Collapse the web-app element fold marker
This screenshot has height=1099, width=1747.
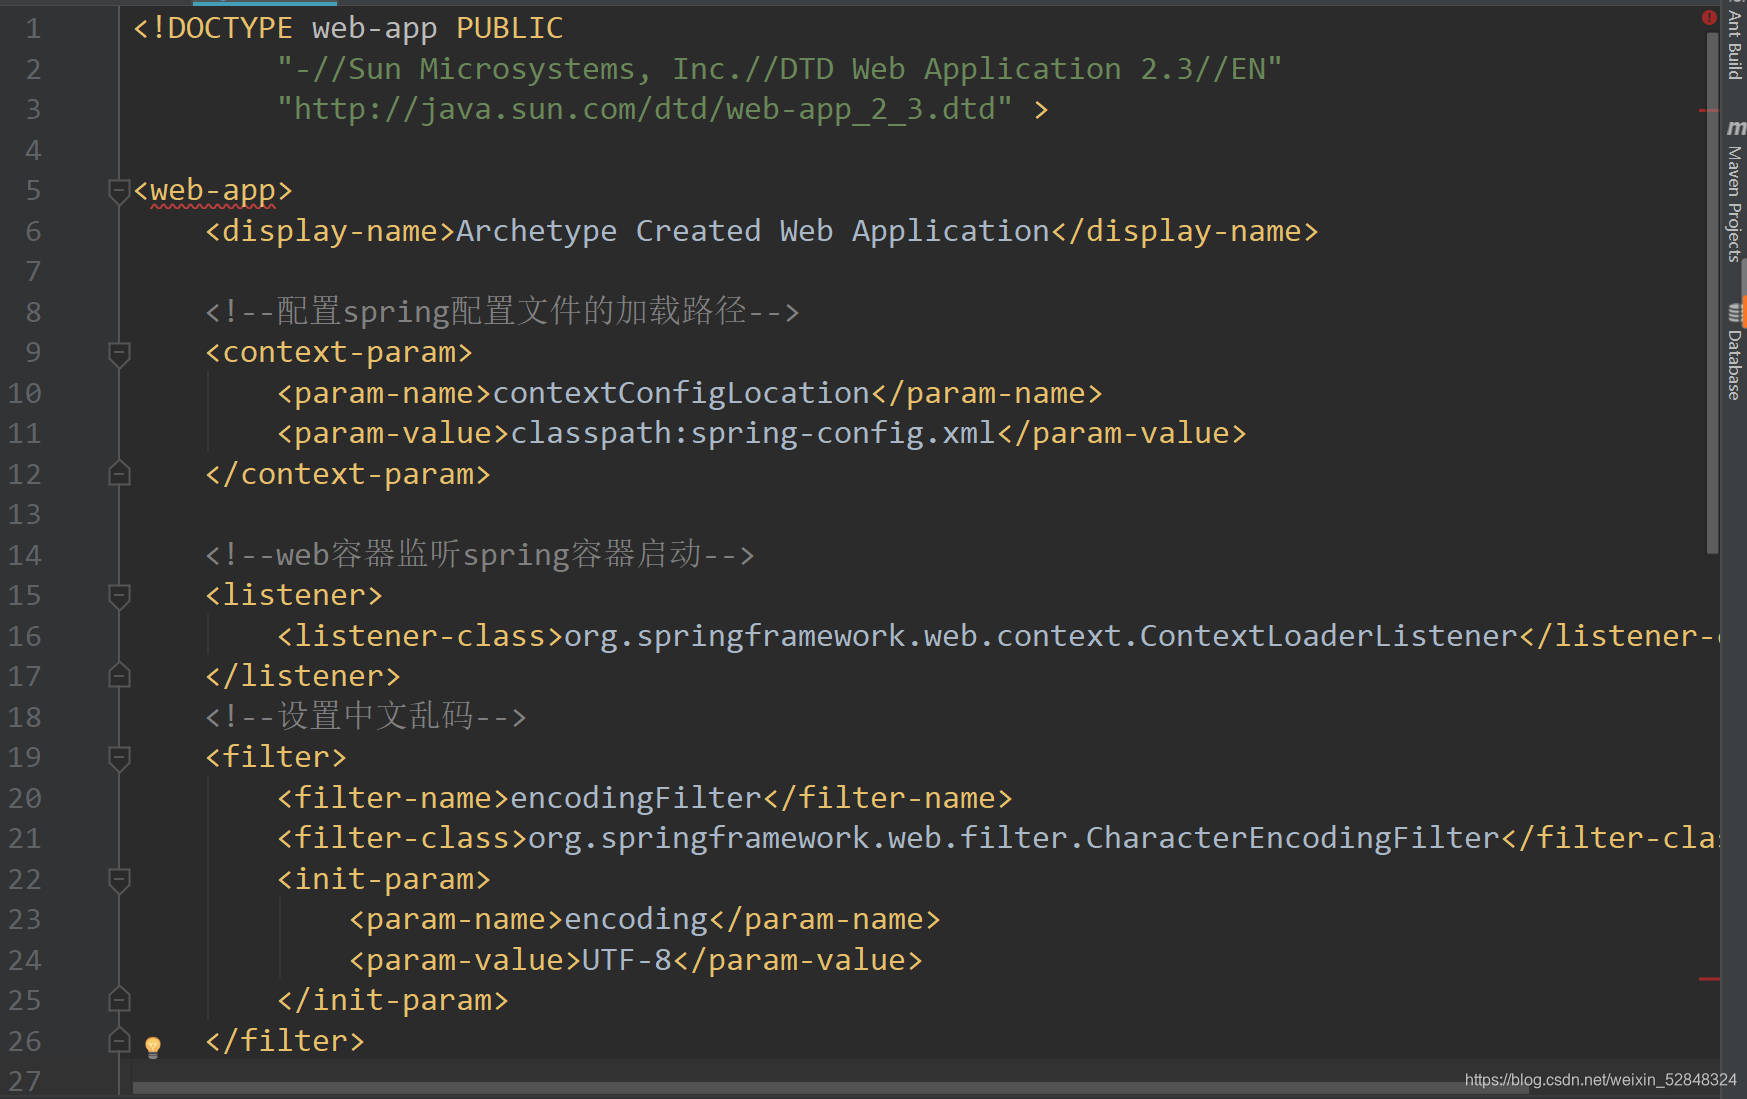(x=119, y=190)
